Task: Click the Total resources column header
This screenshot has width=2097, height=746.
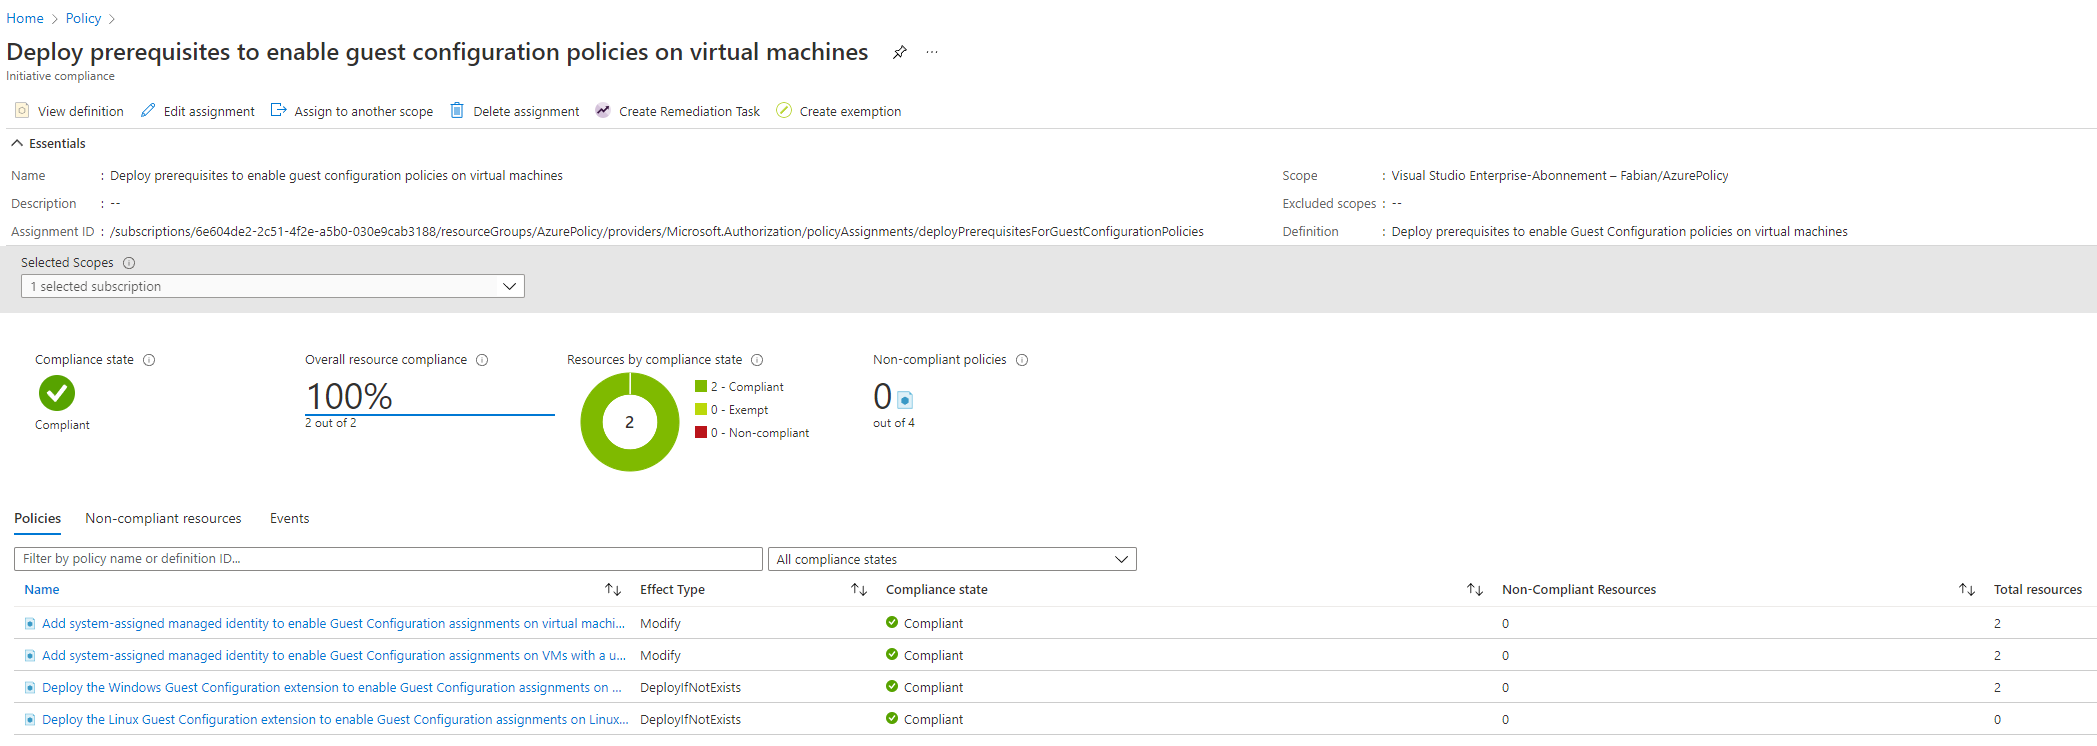Action: pyautogui.click(x=2037, y=590)
